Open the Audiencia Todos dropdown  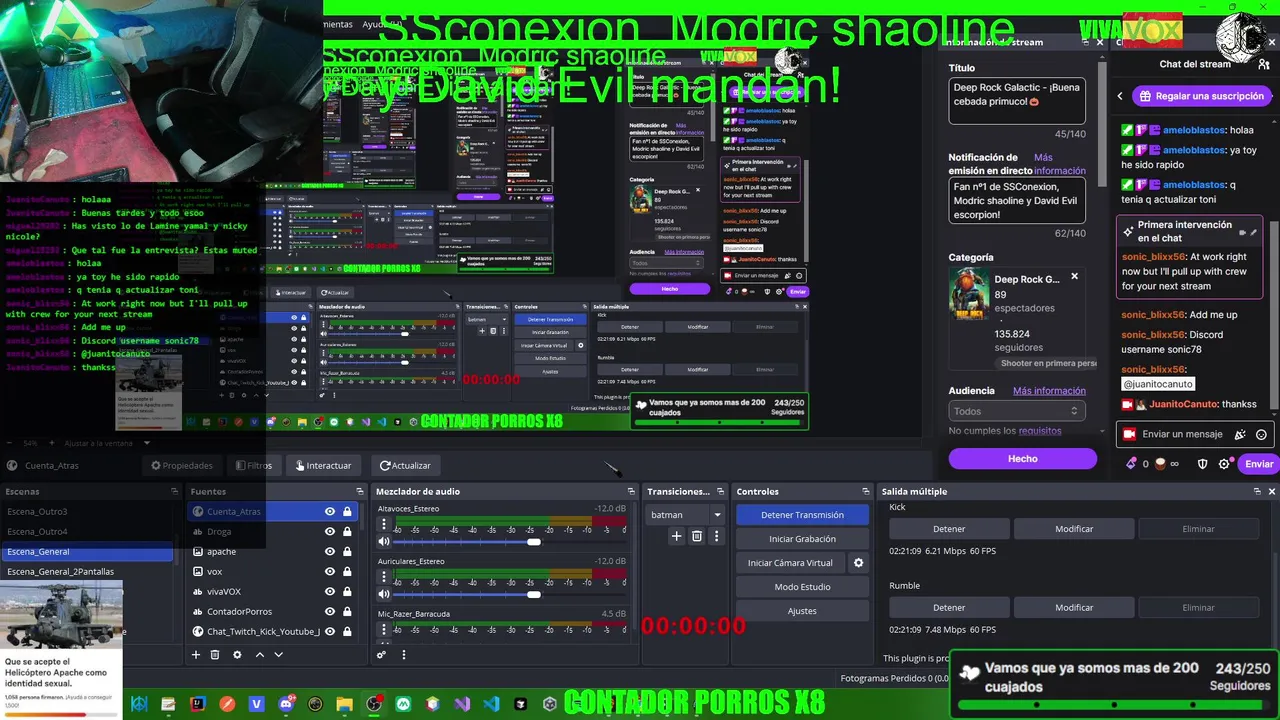pos(1017,411)
